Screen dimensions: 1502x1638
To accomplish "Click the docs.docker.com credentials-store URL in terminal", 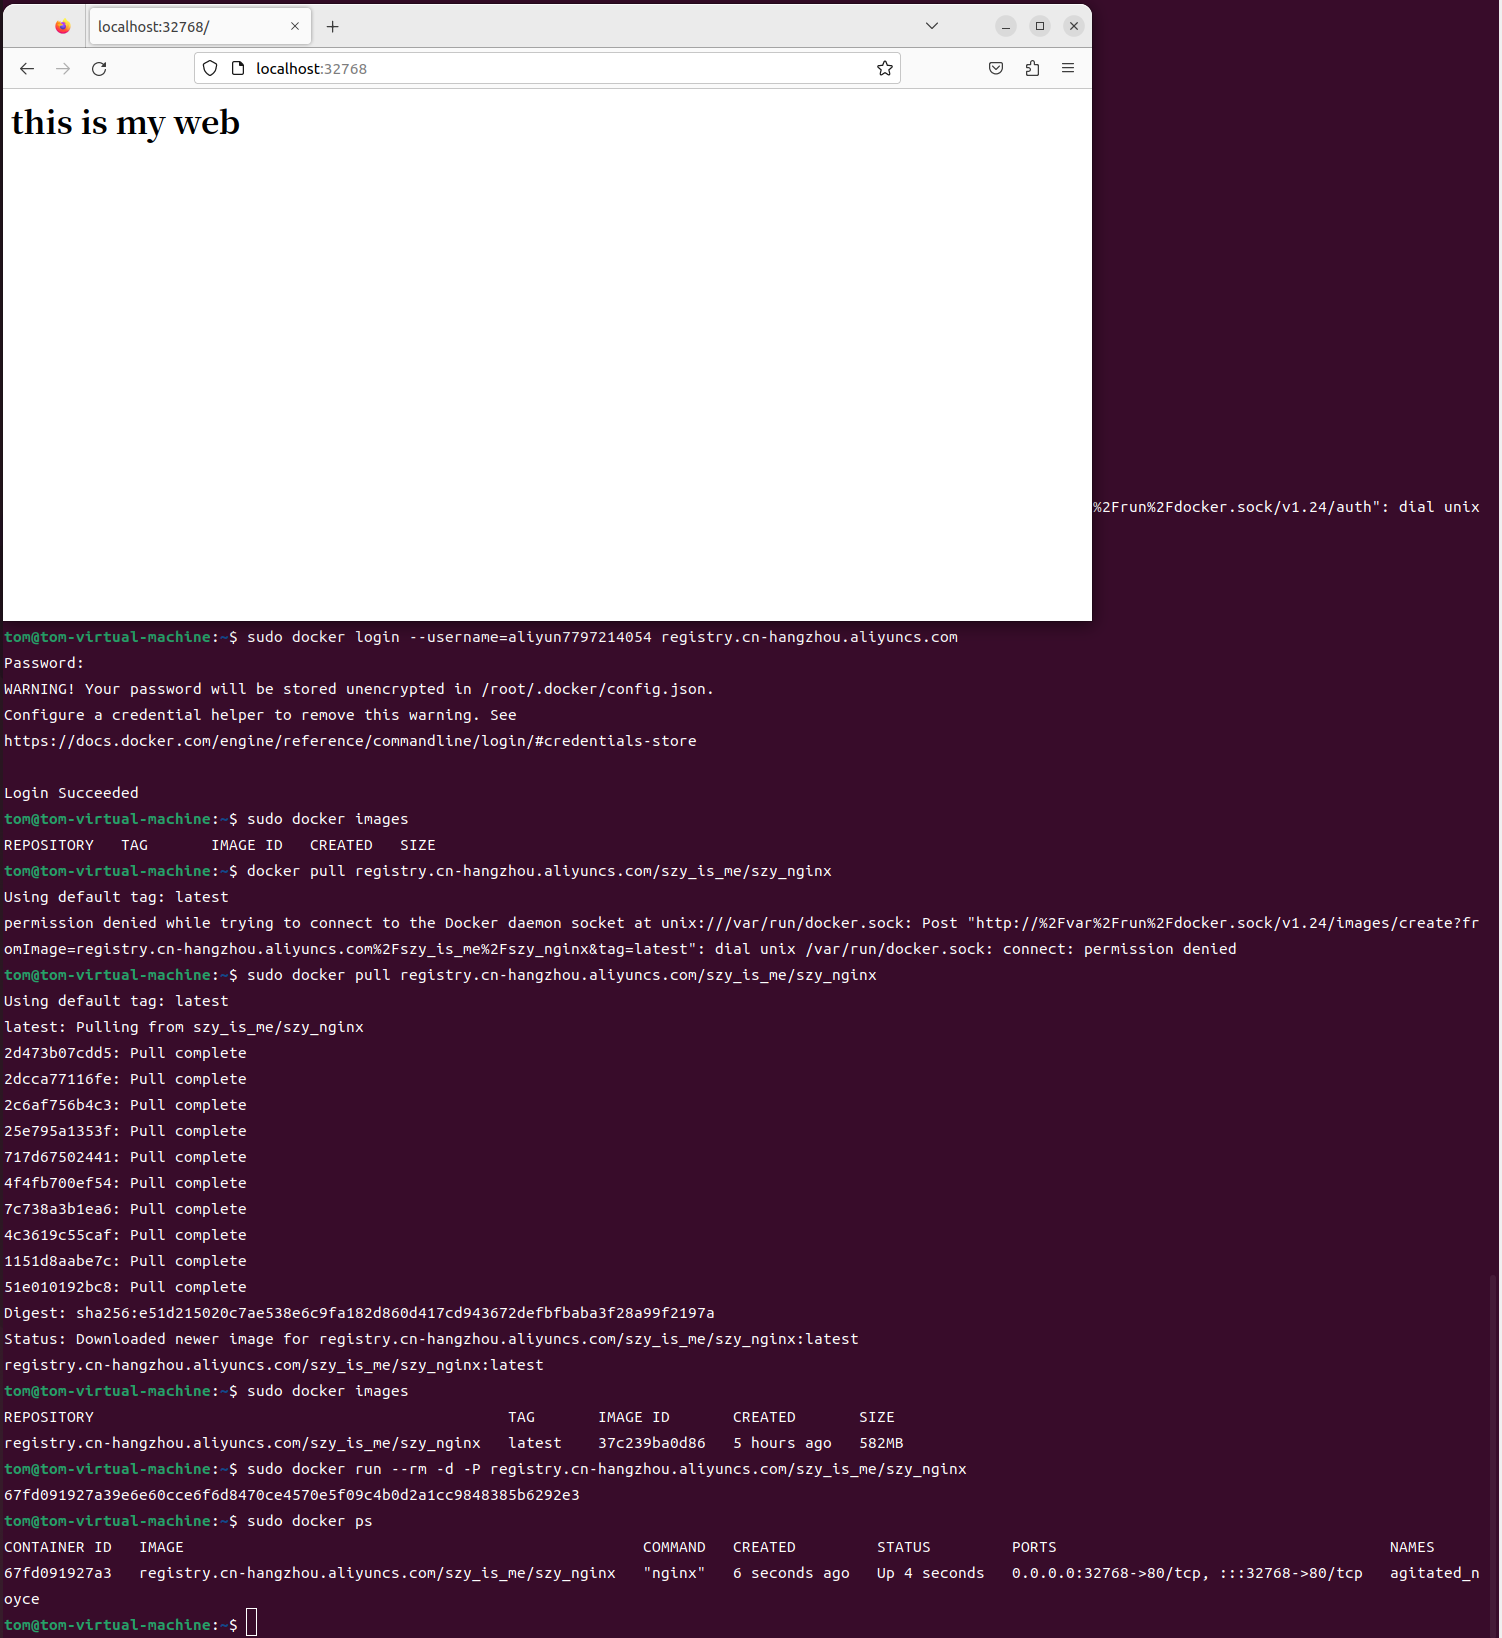I will tap(350, 741).
